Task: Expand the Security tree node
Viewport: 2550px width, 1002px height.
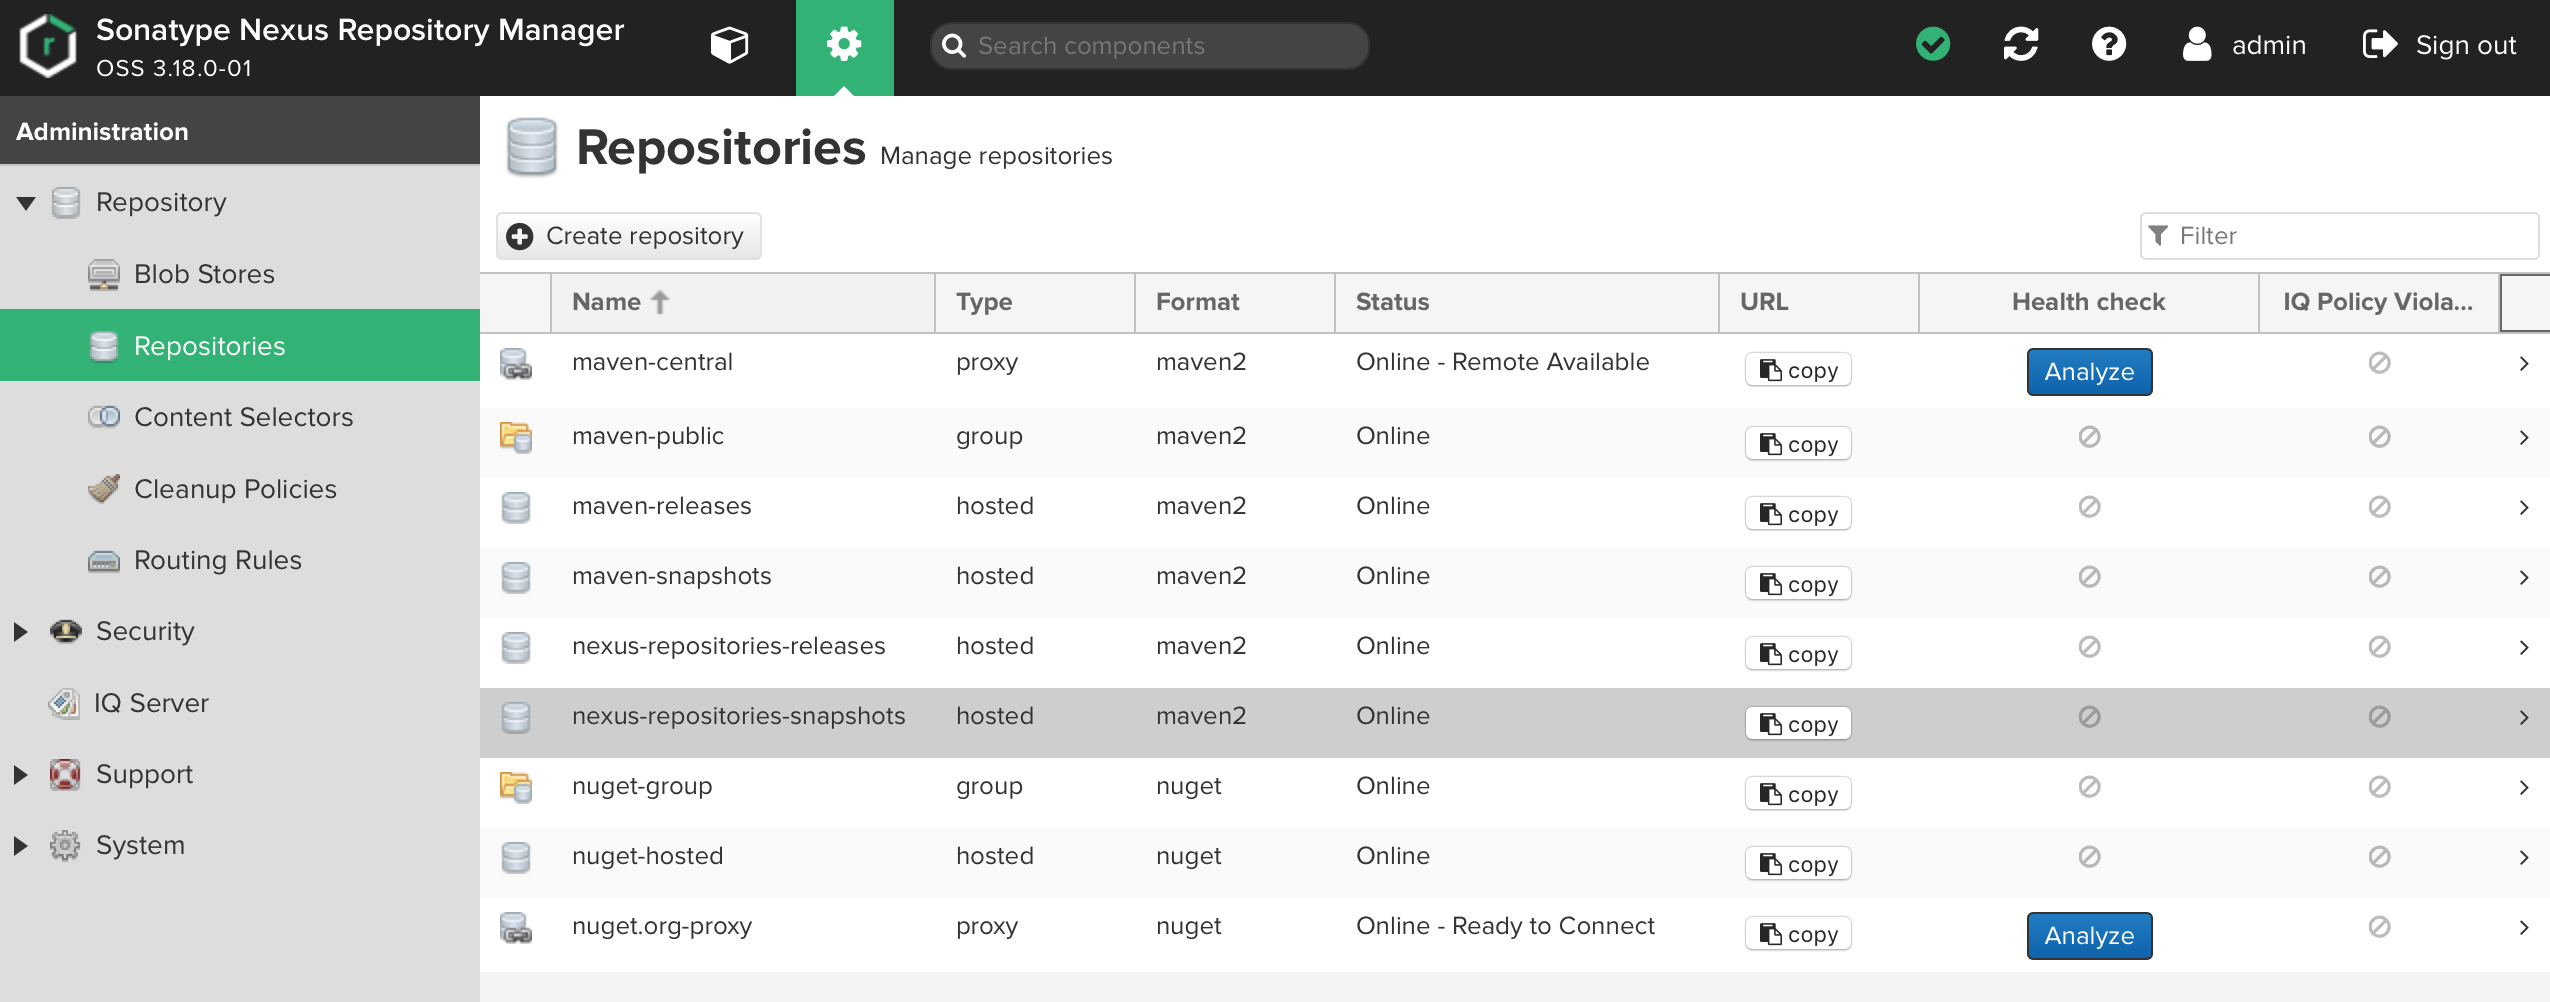Action: pyautogui.click(x=20, y=632)
